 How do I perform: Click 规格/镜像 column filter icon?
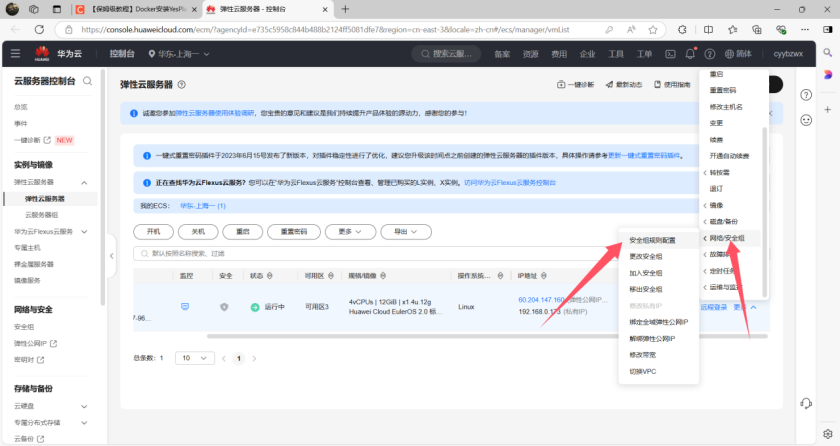(383, 276)
